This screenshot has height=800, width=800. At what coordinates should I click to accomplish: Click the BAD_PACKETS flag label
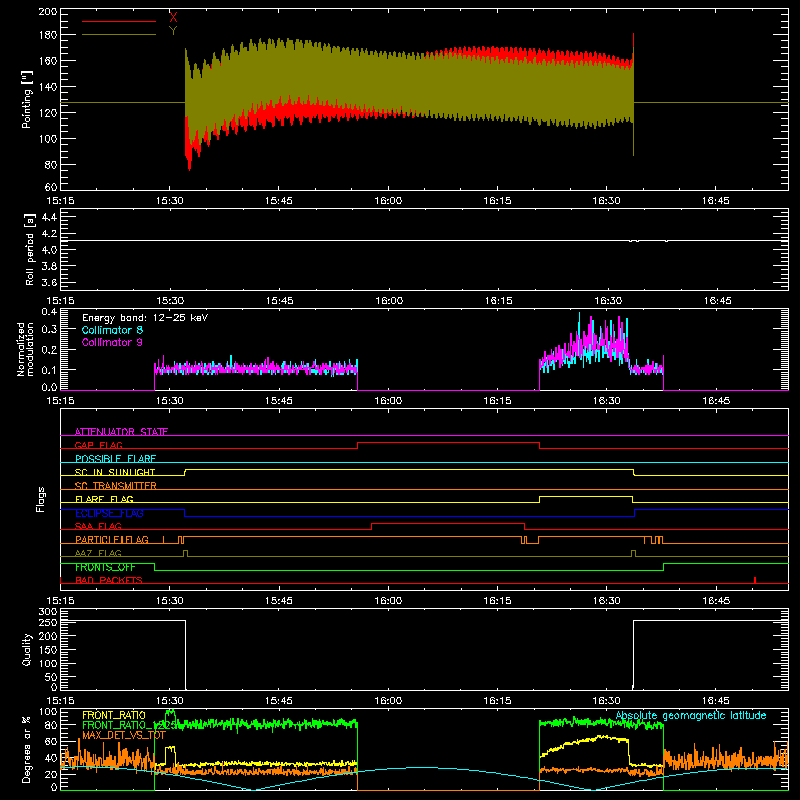[109, 580]
